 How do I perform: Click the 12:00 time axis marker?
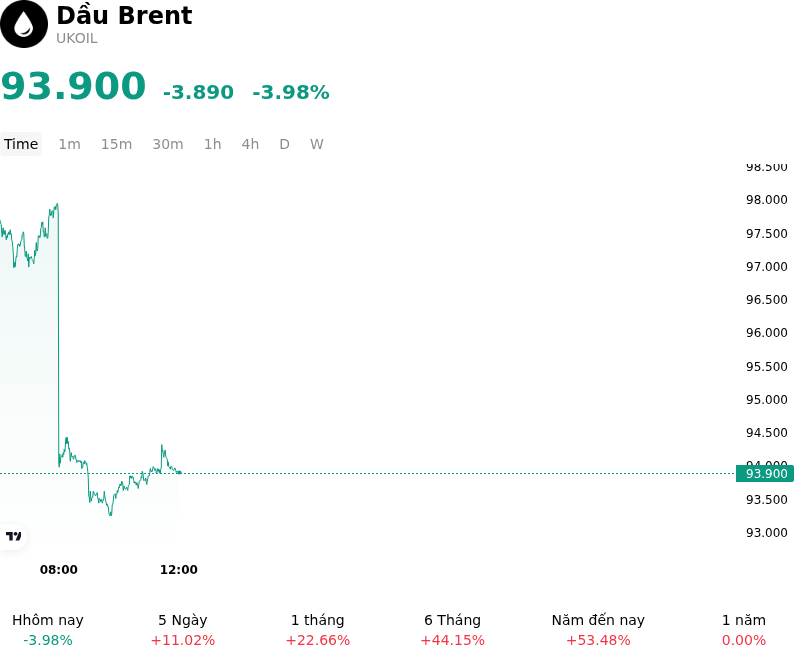179,569
